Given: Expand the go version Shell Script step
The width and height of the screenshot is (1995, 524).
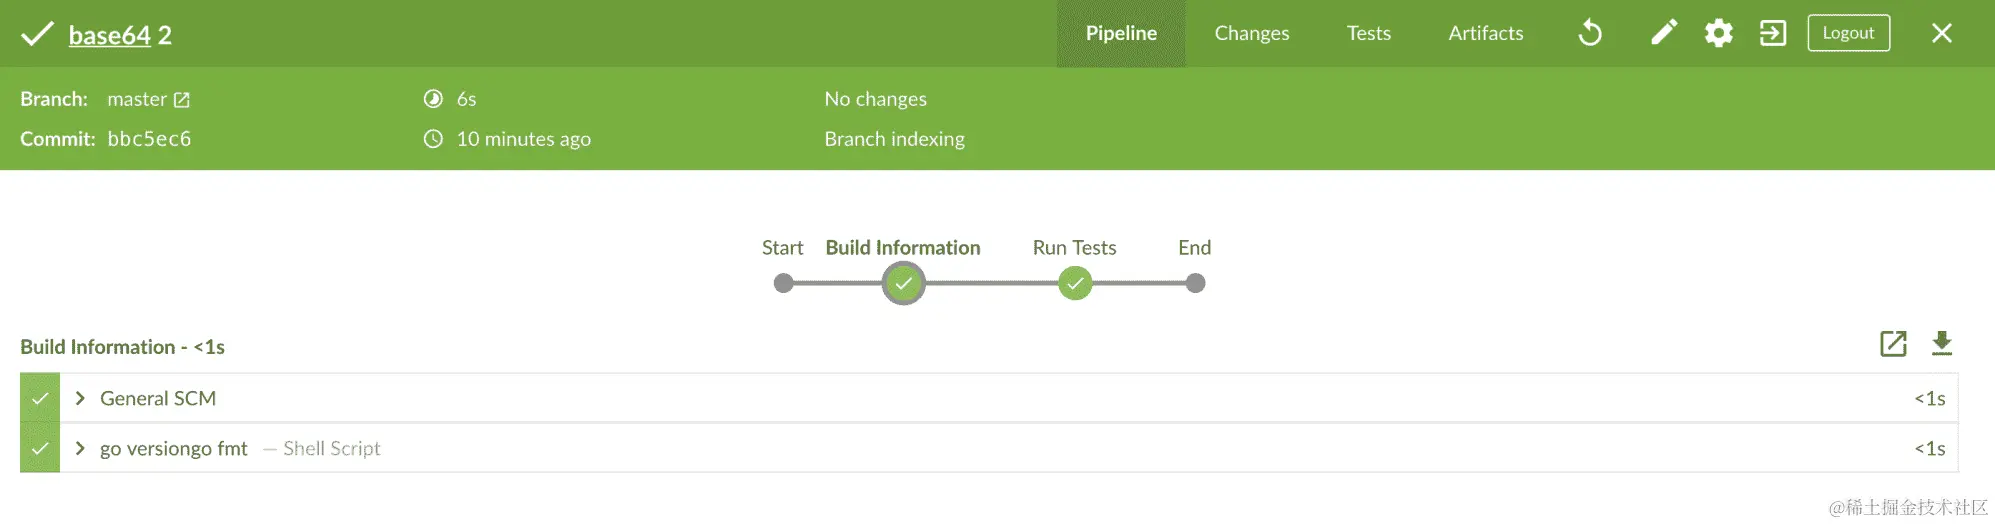Looking at the screenshot, I should [x=80, y=448].
